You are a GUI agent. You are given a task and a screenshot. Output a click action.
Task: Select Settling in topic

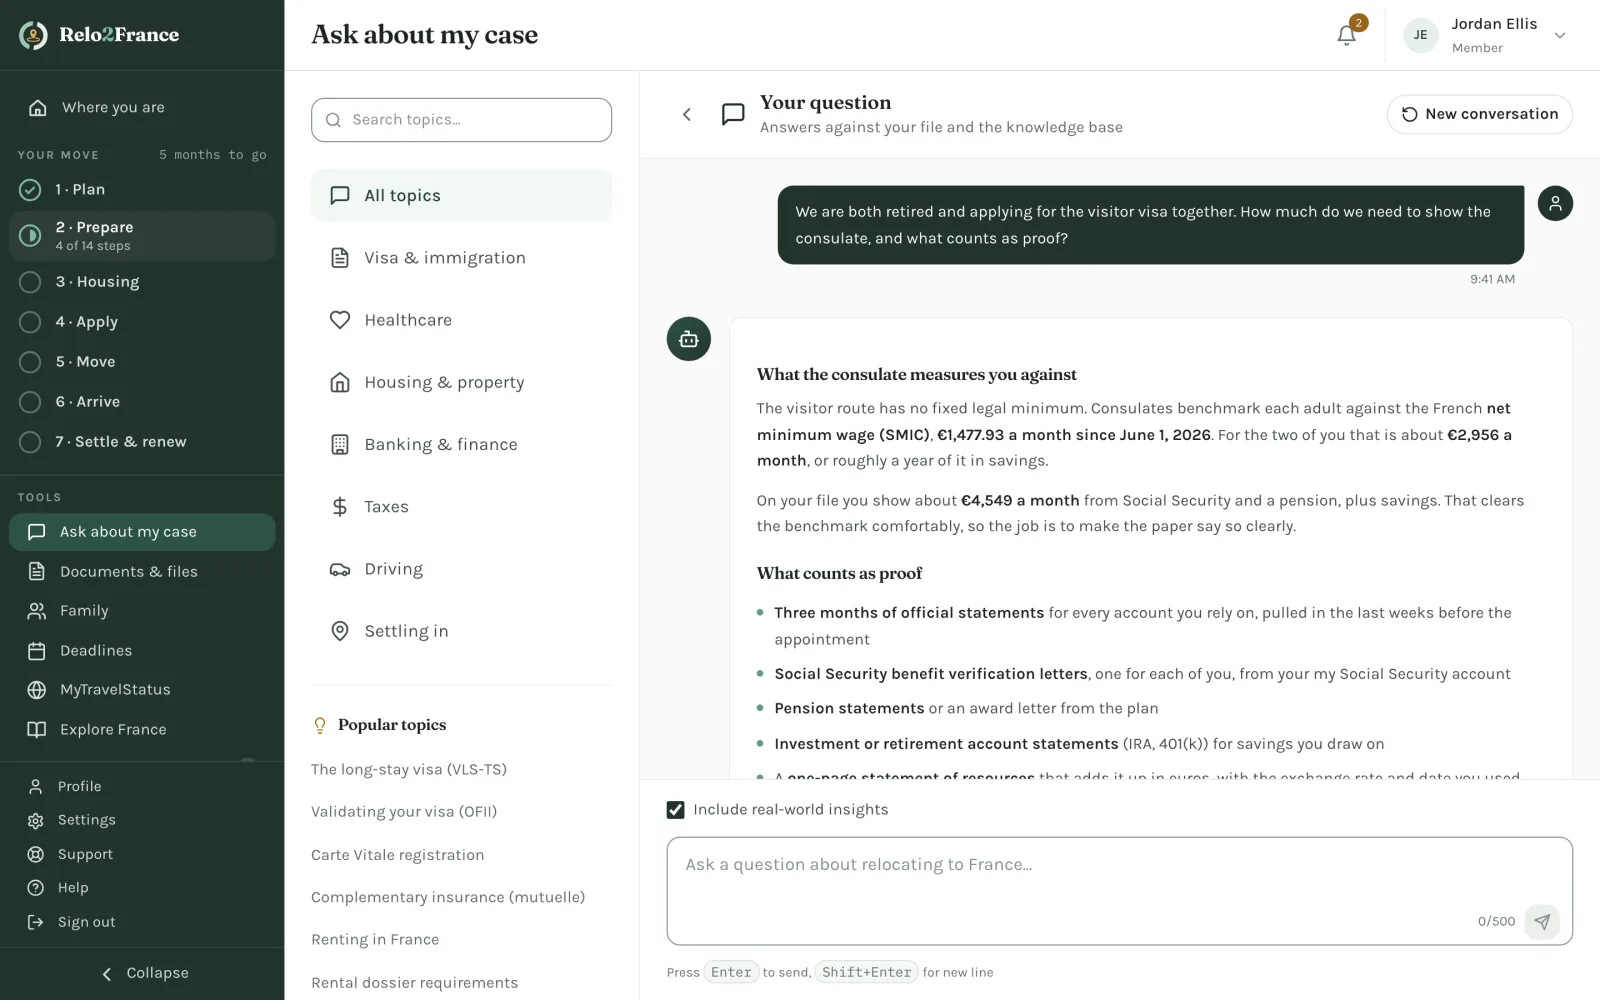click(x=461, y=631)
